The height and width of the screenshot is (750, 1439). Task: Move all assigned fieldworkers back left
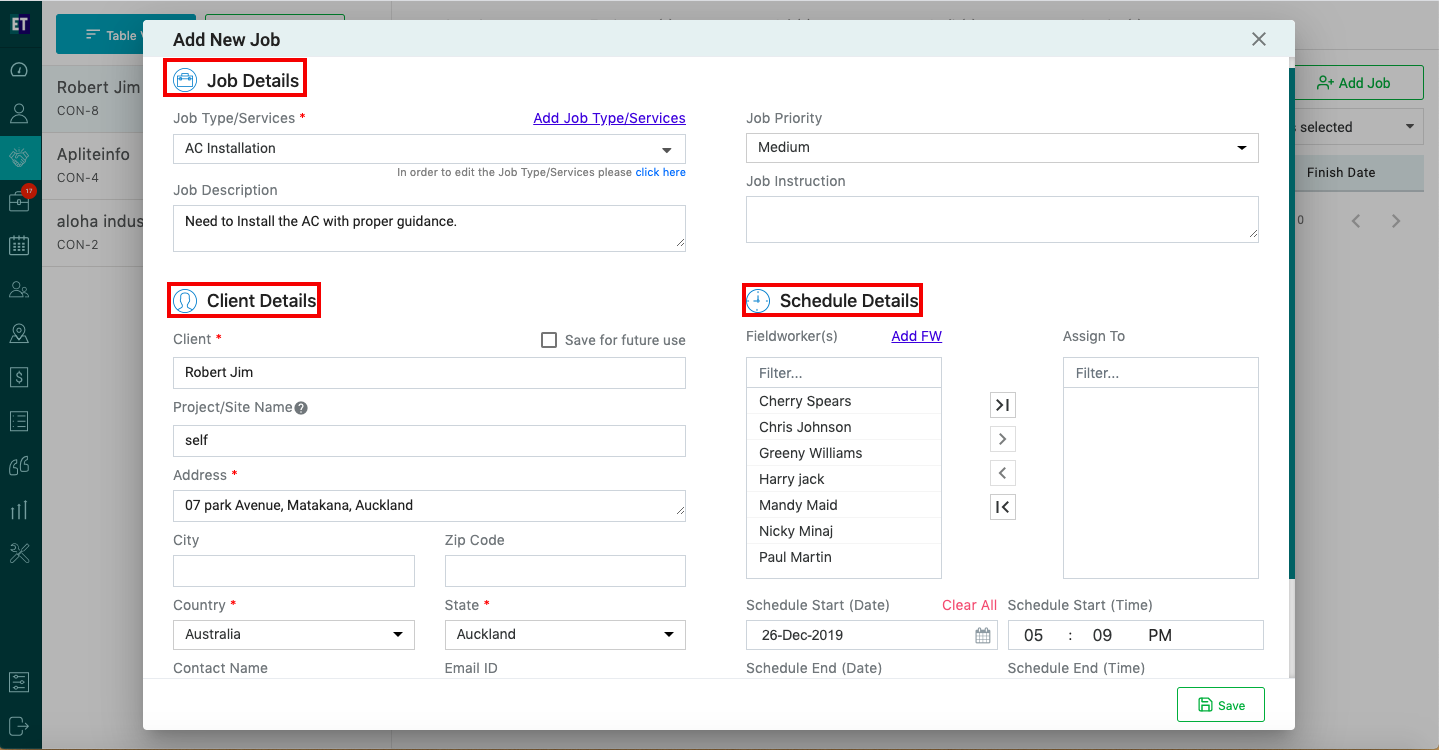click(x=1002, y=507)
